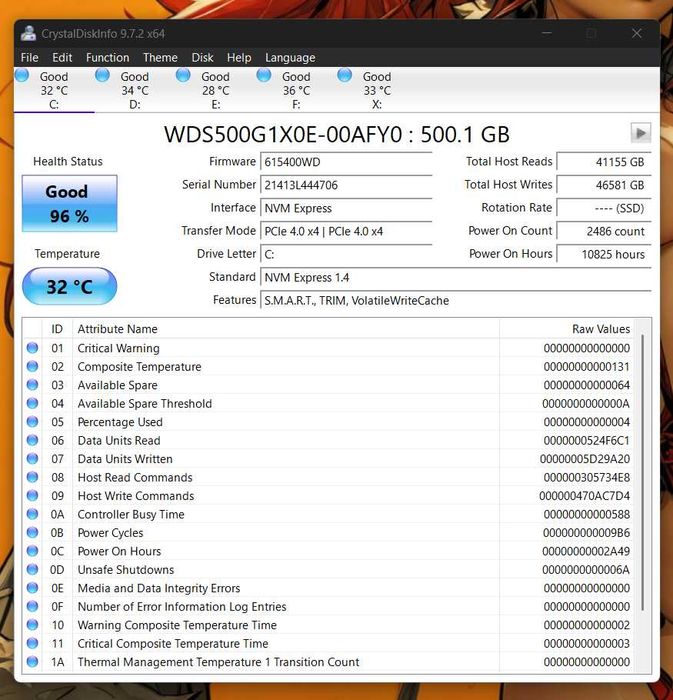Open the File menu
This screenshot has width=673, height=700.
pyautogui.click(x=29, y=58)
